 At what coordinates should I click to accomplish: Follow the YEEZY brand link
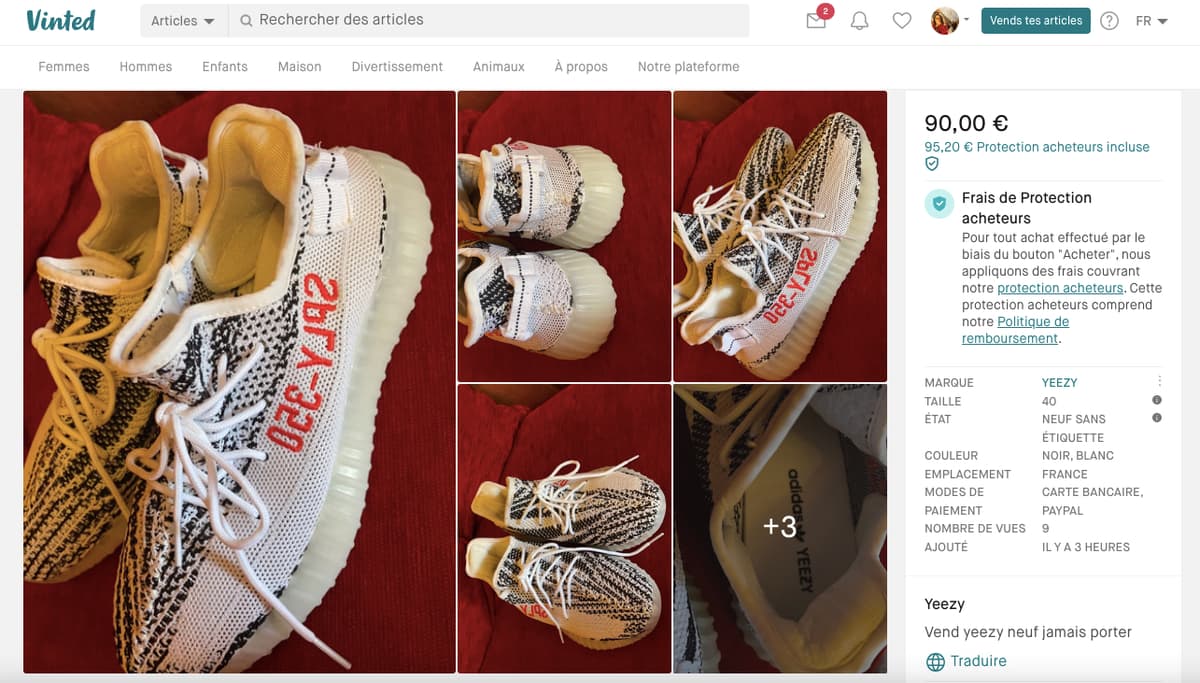coord(1059,383)
